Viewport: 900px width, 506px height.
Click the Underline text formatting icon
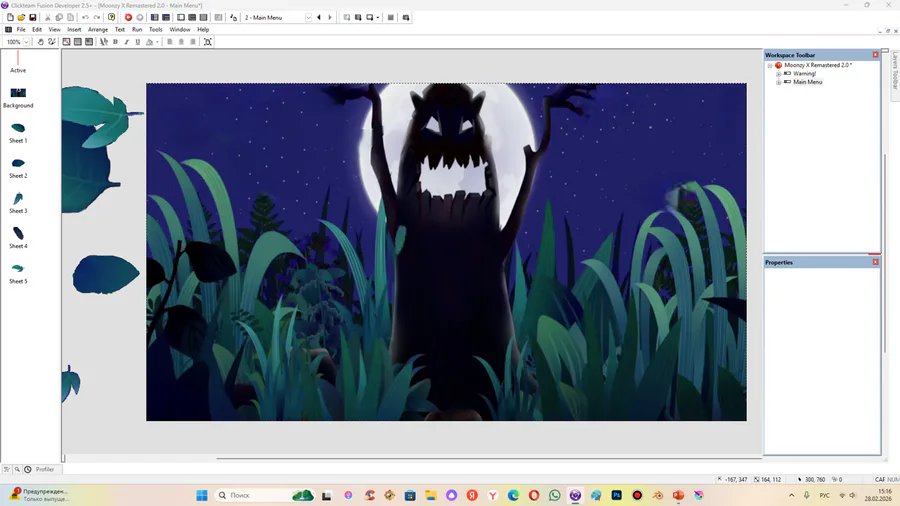[x=138, y=42]
